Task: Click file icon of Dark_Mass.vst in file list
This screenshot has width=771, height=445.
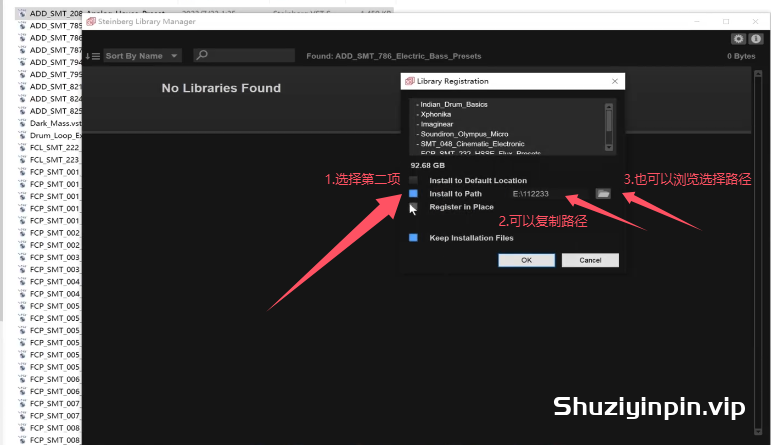Action: pos(22,123)
